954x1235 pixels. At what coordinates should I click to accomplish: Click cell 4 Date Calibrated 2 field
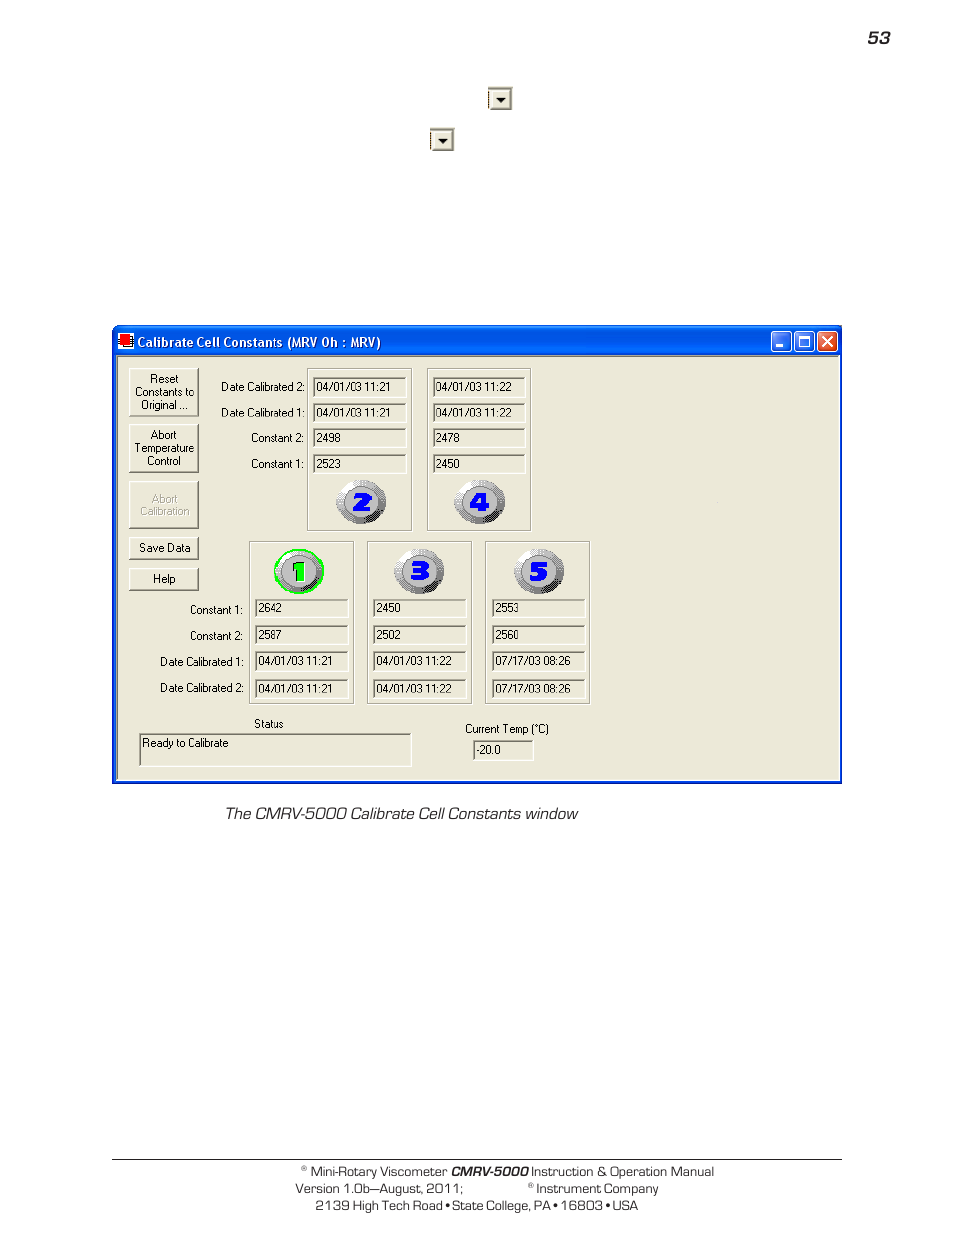coord(479,386)
